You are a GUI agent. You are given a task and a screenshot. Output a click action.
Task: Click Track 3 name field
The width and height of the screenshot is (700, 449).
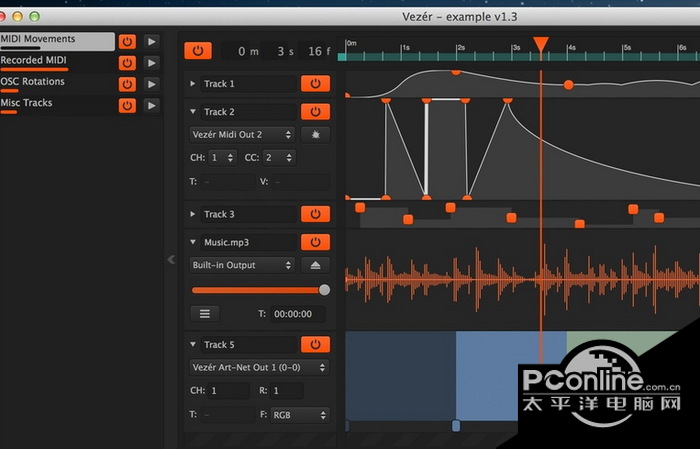tap(248, 214)
